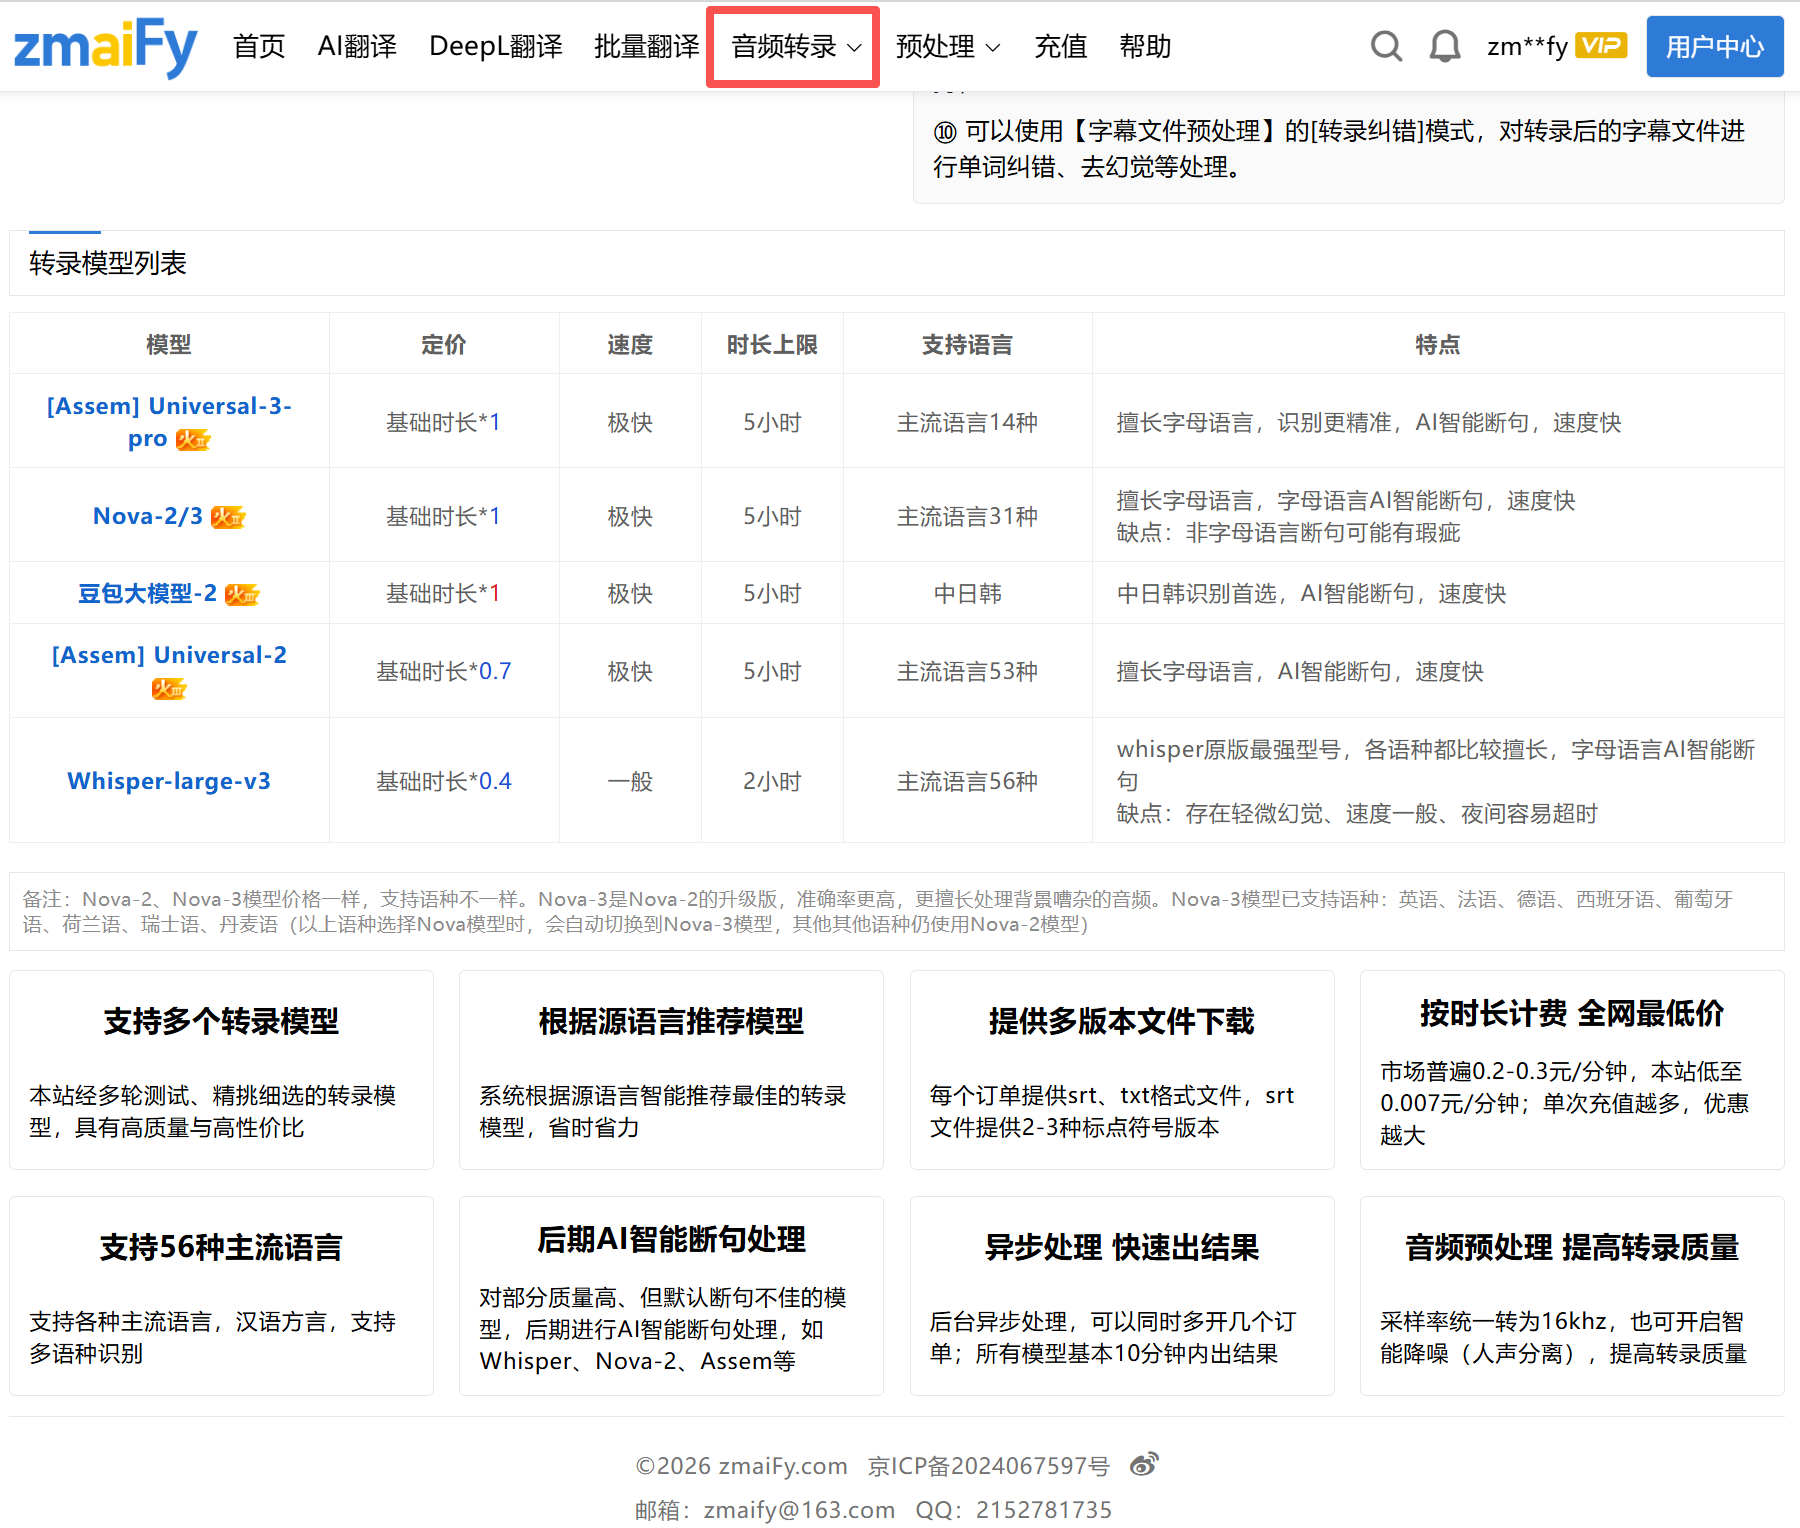Click 后期AI智能断句处理 card title
The image size is (1800, 1528).
click(x=671, y=1239)
